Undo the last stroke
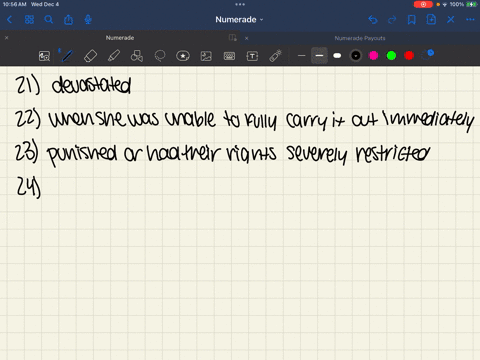Screen dimensions: 480x360 pos(373,20)
